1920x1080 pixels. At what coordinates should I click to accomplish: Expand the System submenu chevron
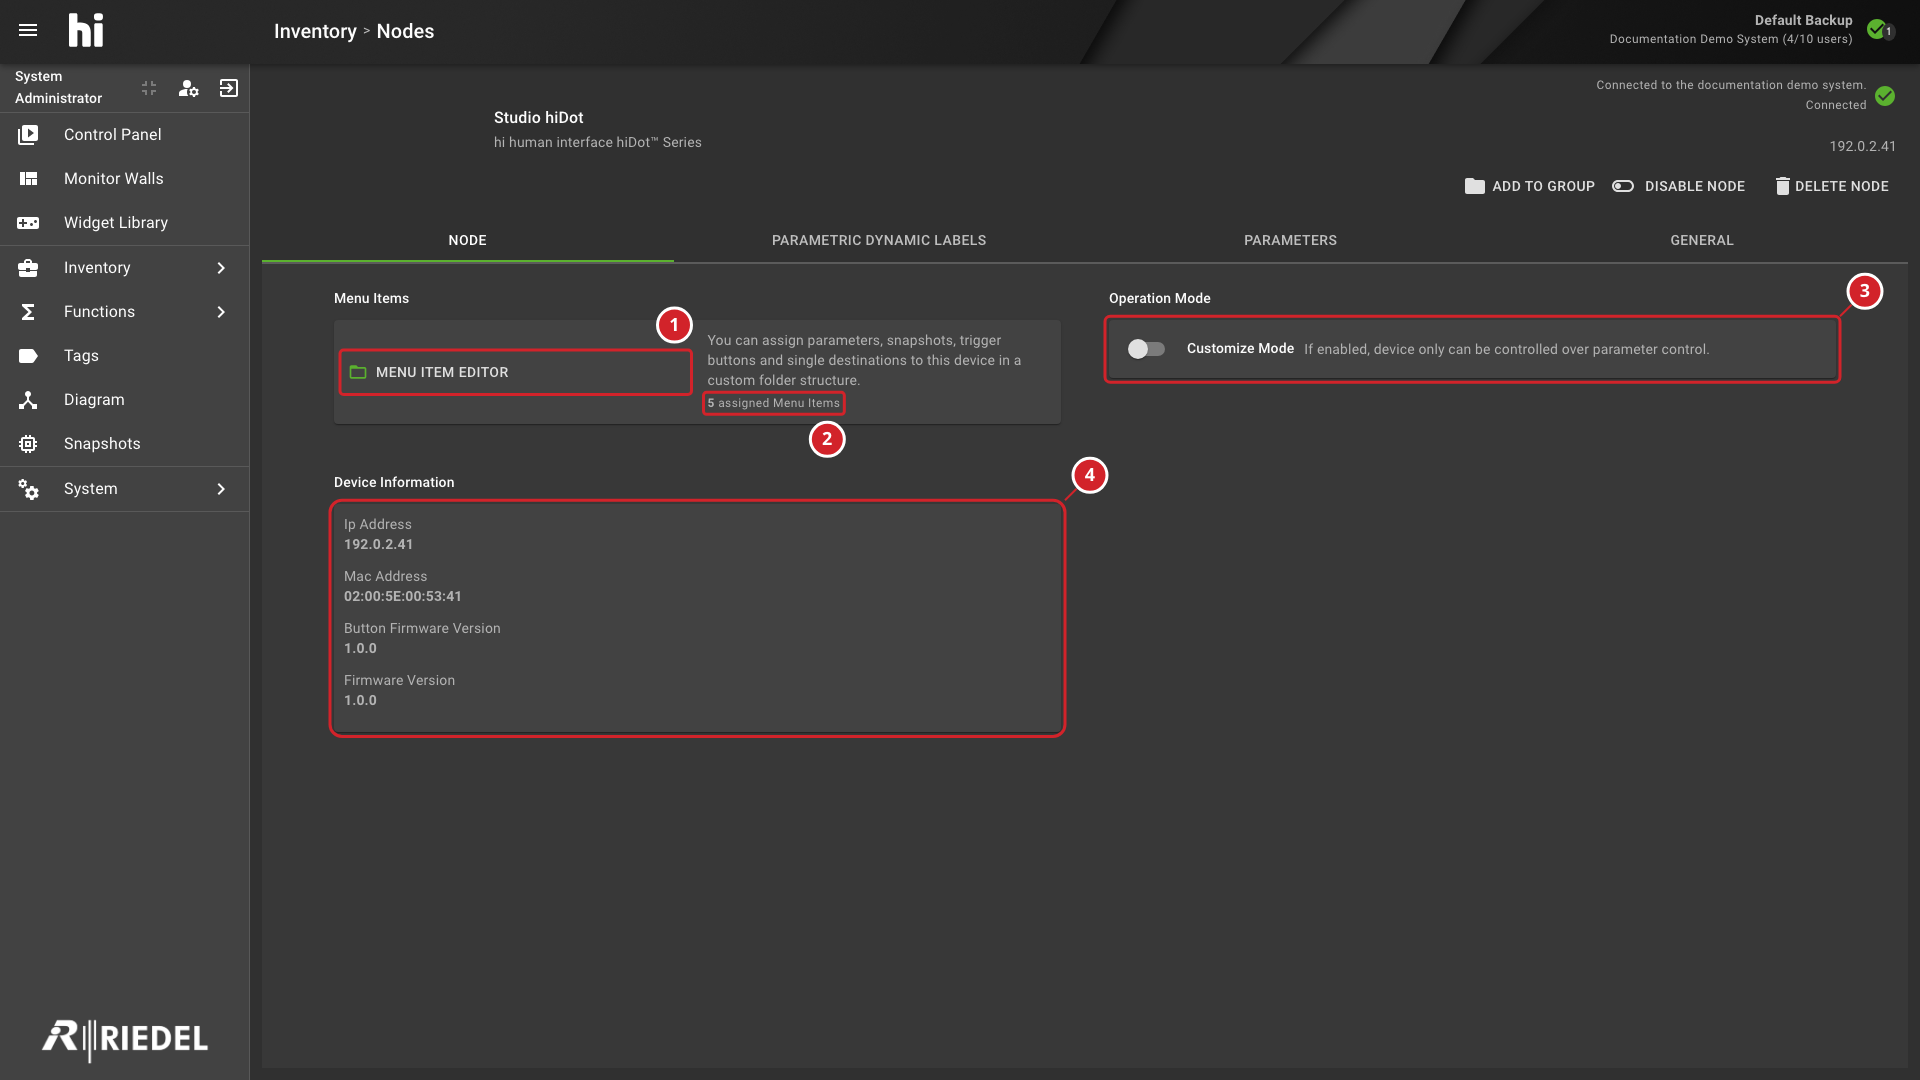(221, 489)
